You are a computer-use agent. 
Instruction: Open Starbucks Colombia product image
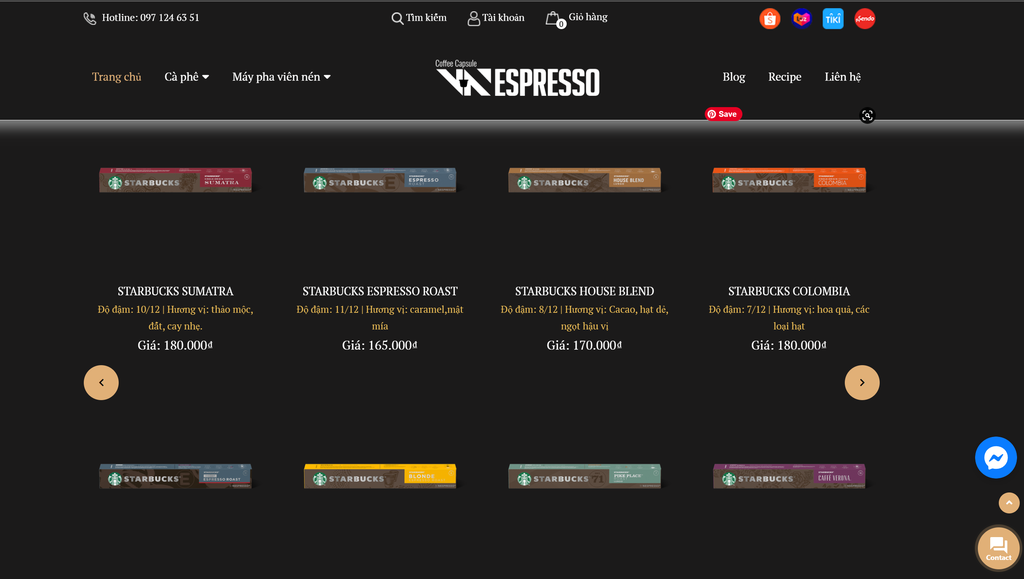coord(789,180)
